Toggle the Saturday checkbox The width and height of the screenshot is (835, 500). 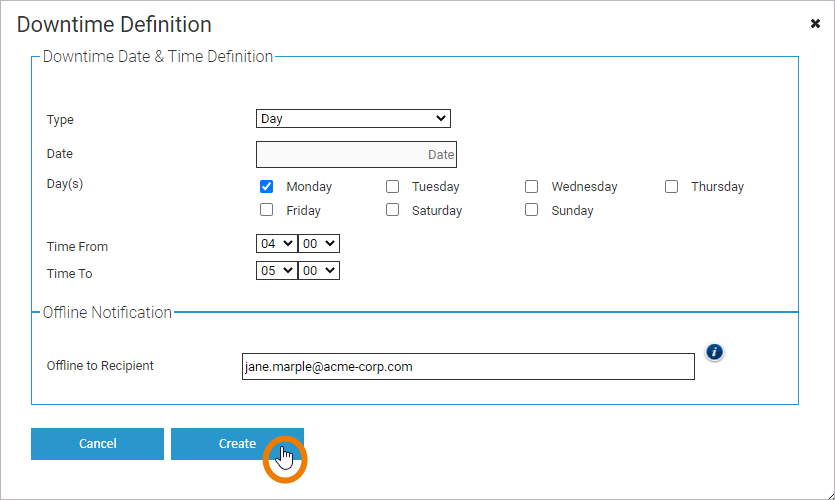(393, 210)
